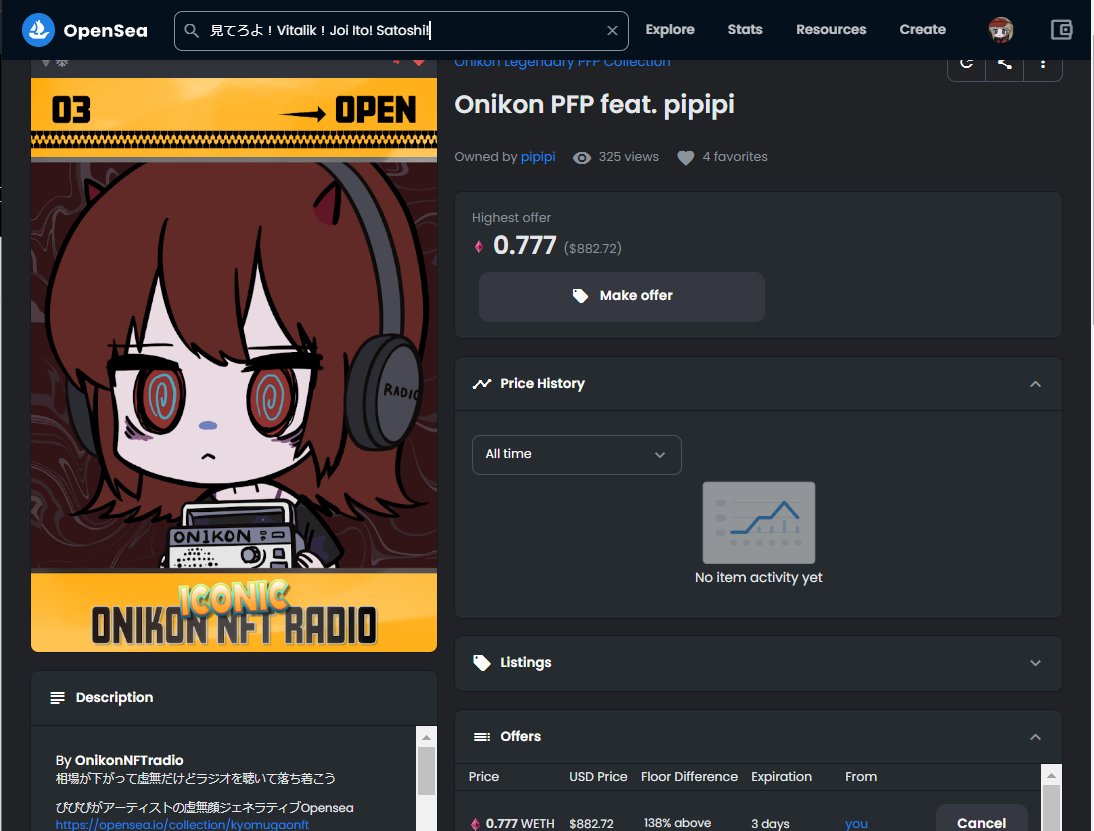
Task: Click the red heart above the NFT image
Action: click(419, 63)
